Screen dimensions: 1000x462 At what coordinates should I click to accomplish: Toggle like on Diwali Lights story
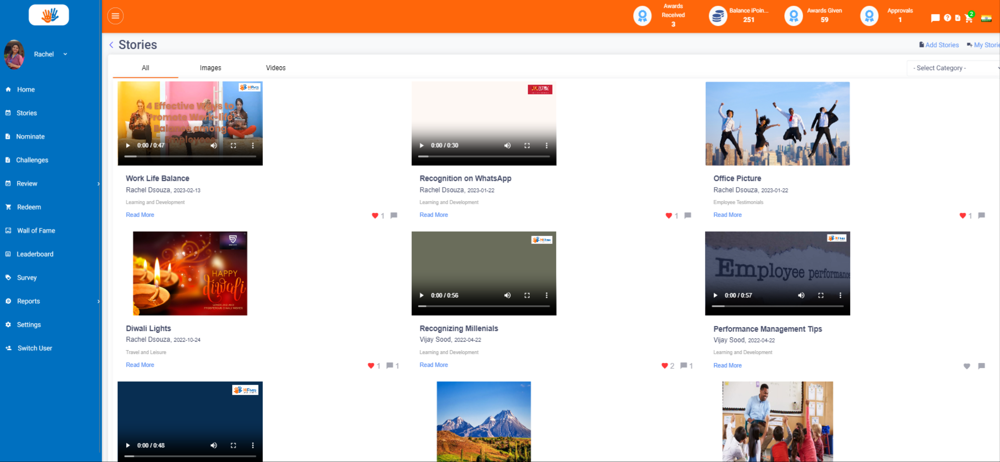pos(371,366)
